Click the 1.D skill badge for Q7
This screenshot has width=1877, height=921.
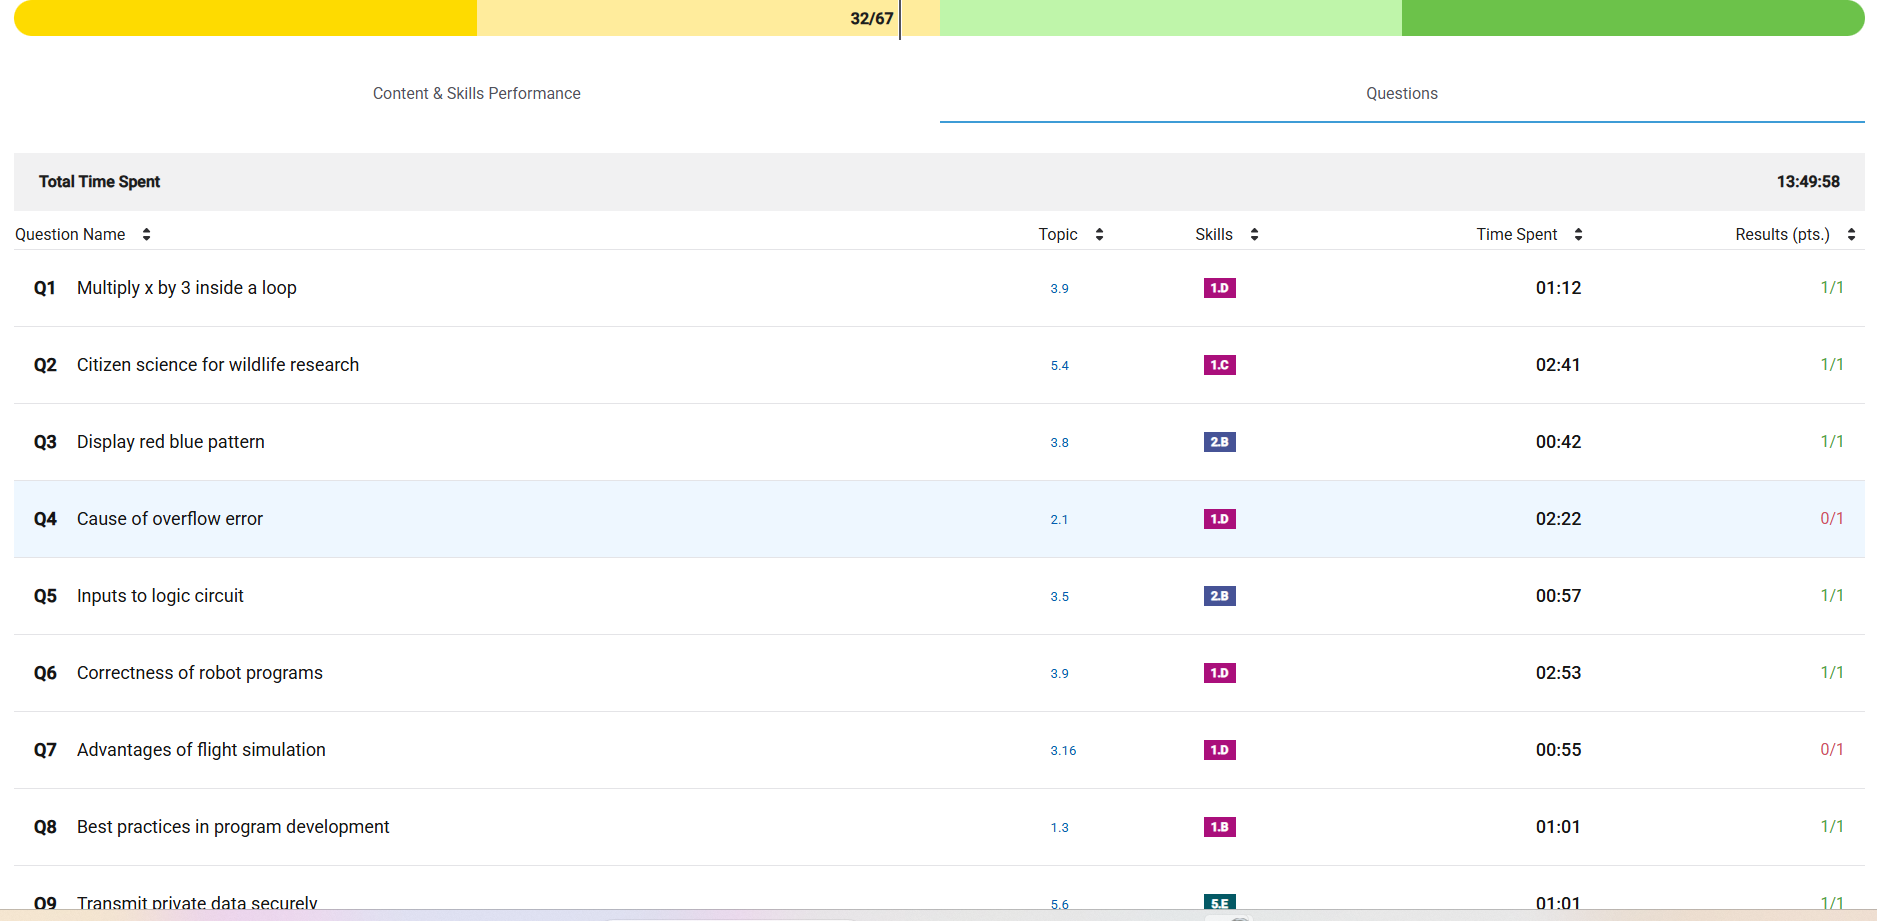click(1219, 750)
